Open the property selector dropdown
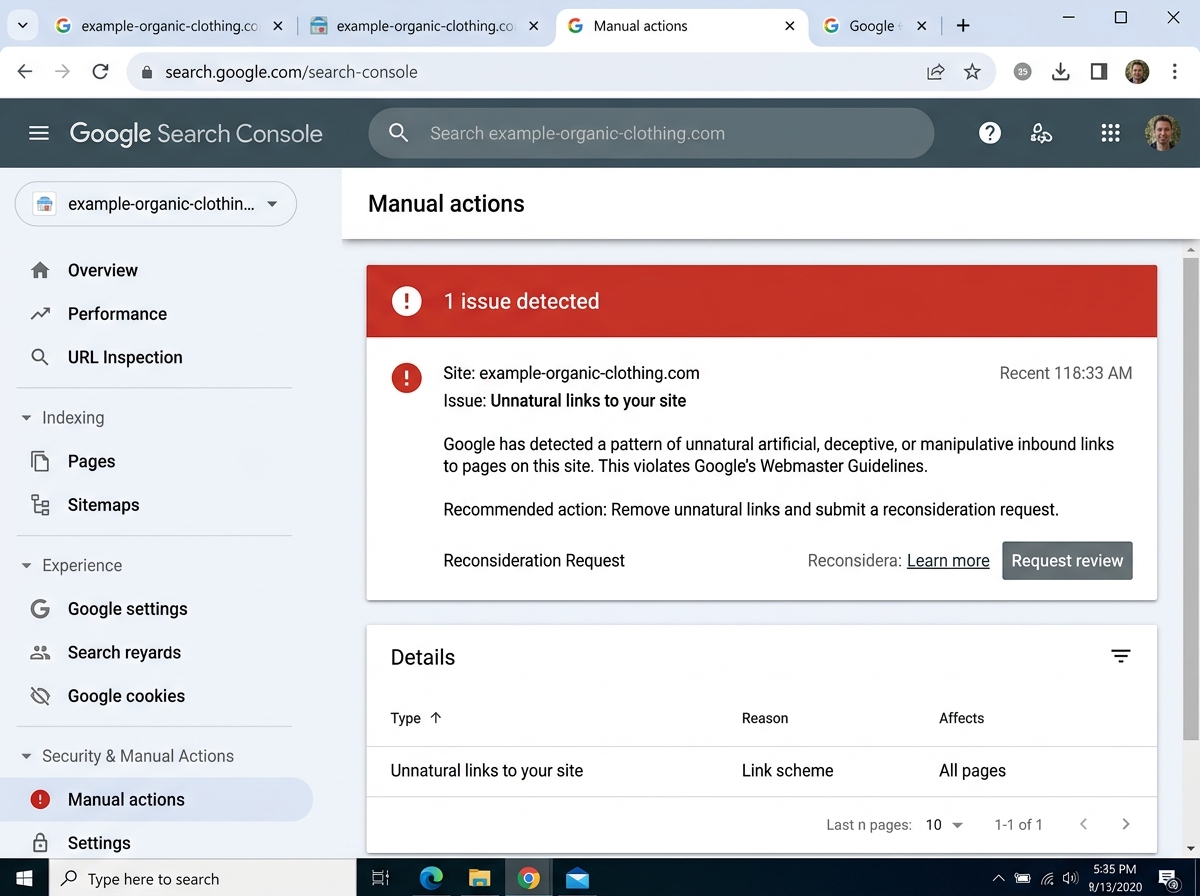 tap(156, 204)
